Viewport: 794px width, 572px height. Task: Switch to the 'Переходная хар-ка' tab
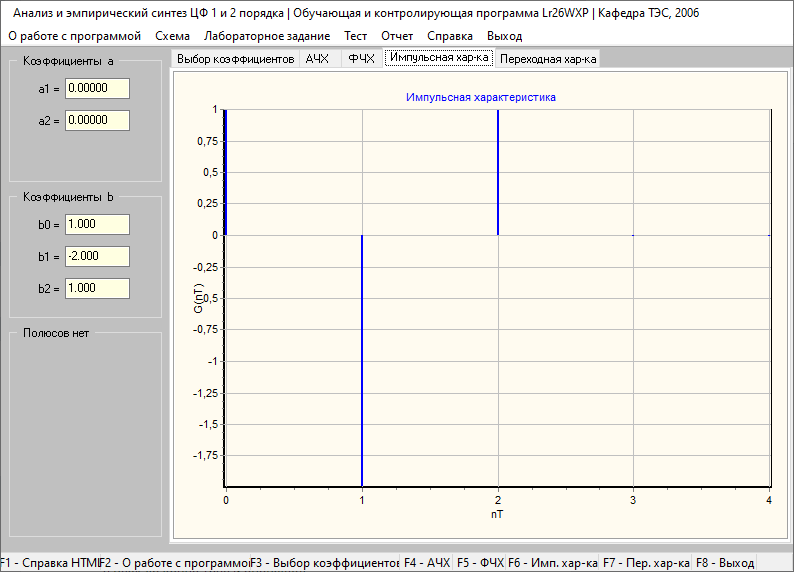coord(548,59)
